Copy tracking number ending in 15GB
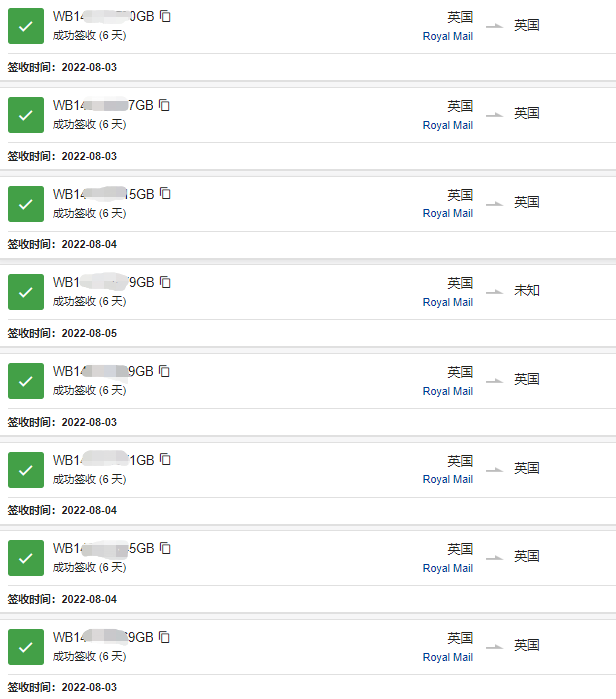 [165, 194]
